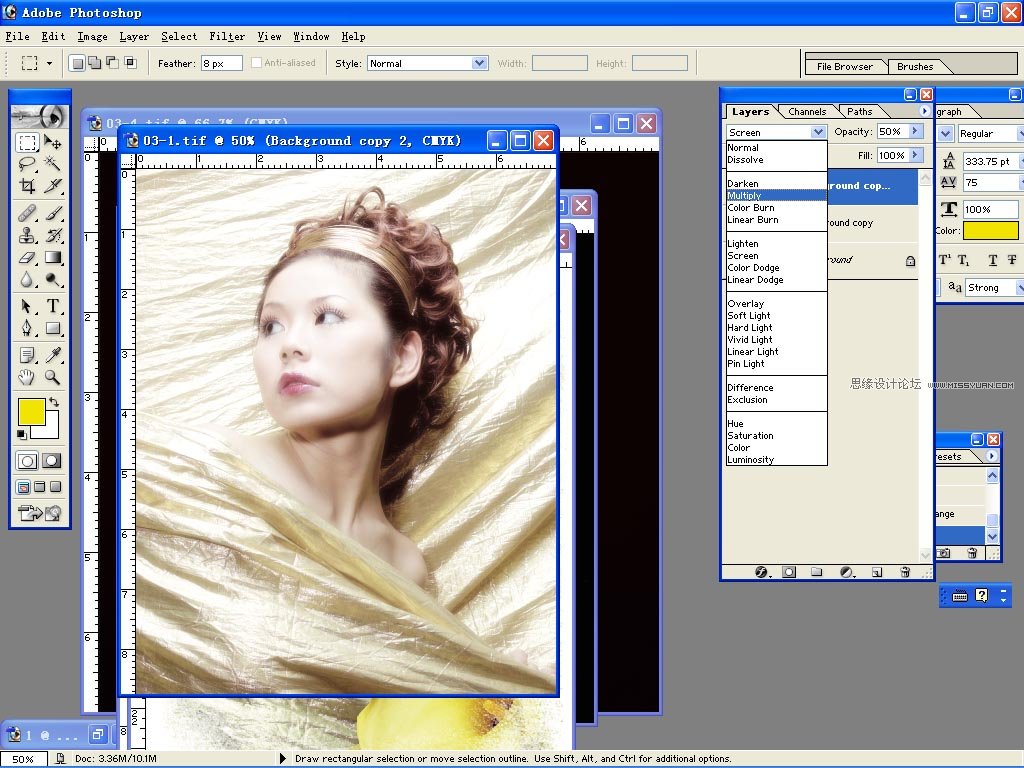Image resolution: width=1024 pixels, height=768 pixels.
Task: Add a layer mask in Layers panel
Action: [789, 572]
